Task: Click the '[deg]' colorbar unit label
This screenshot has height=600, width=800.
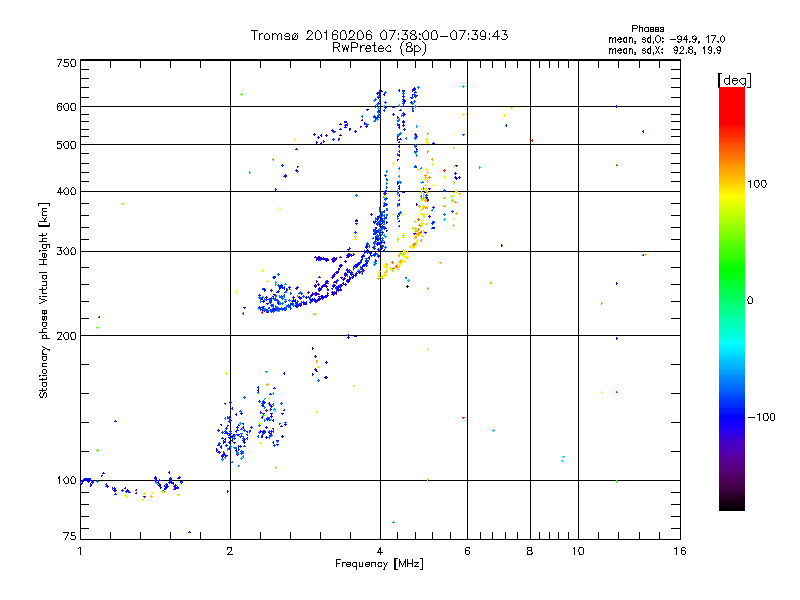Action: tap(734, 80)
